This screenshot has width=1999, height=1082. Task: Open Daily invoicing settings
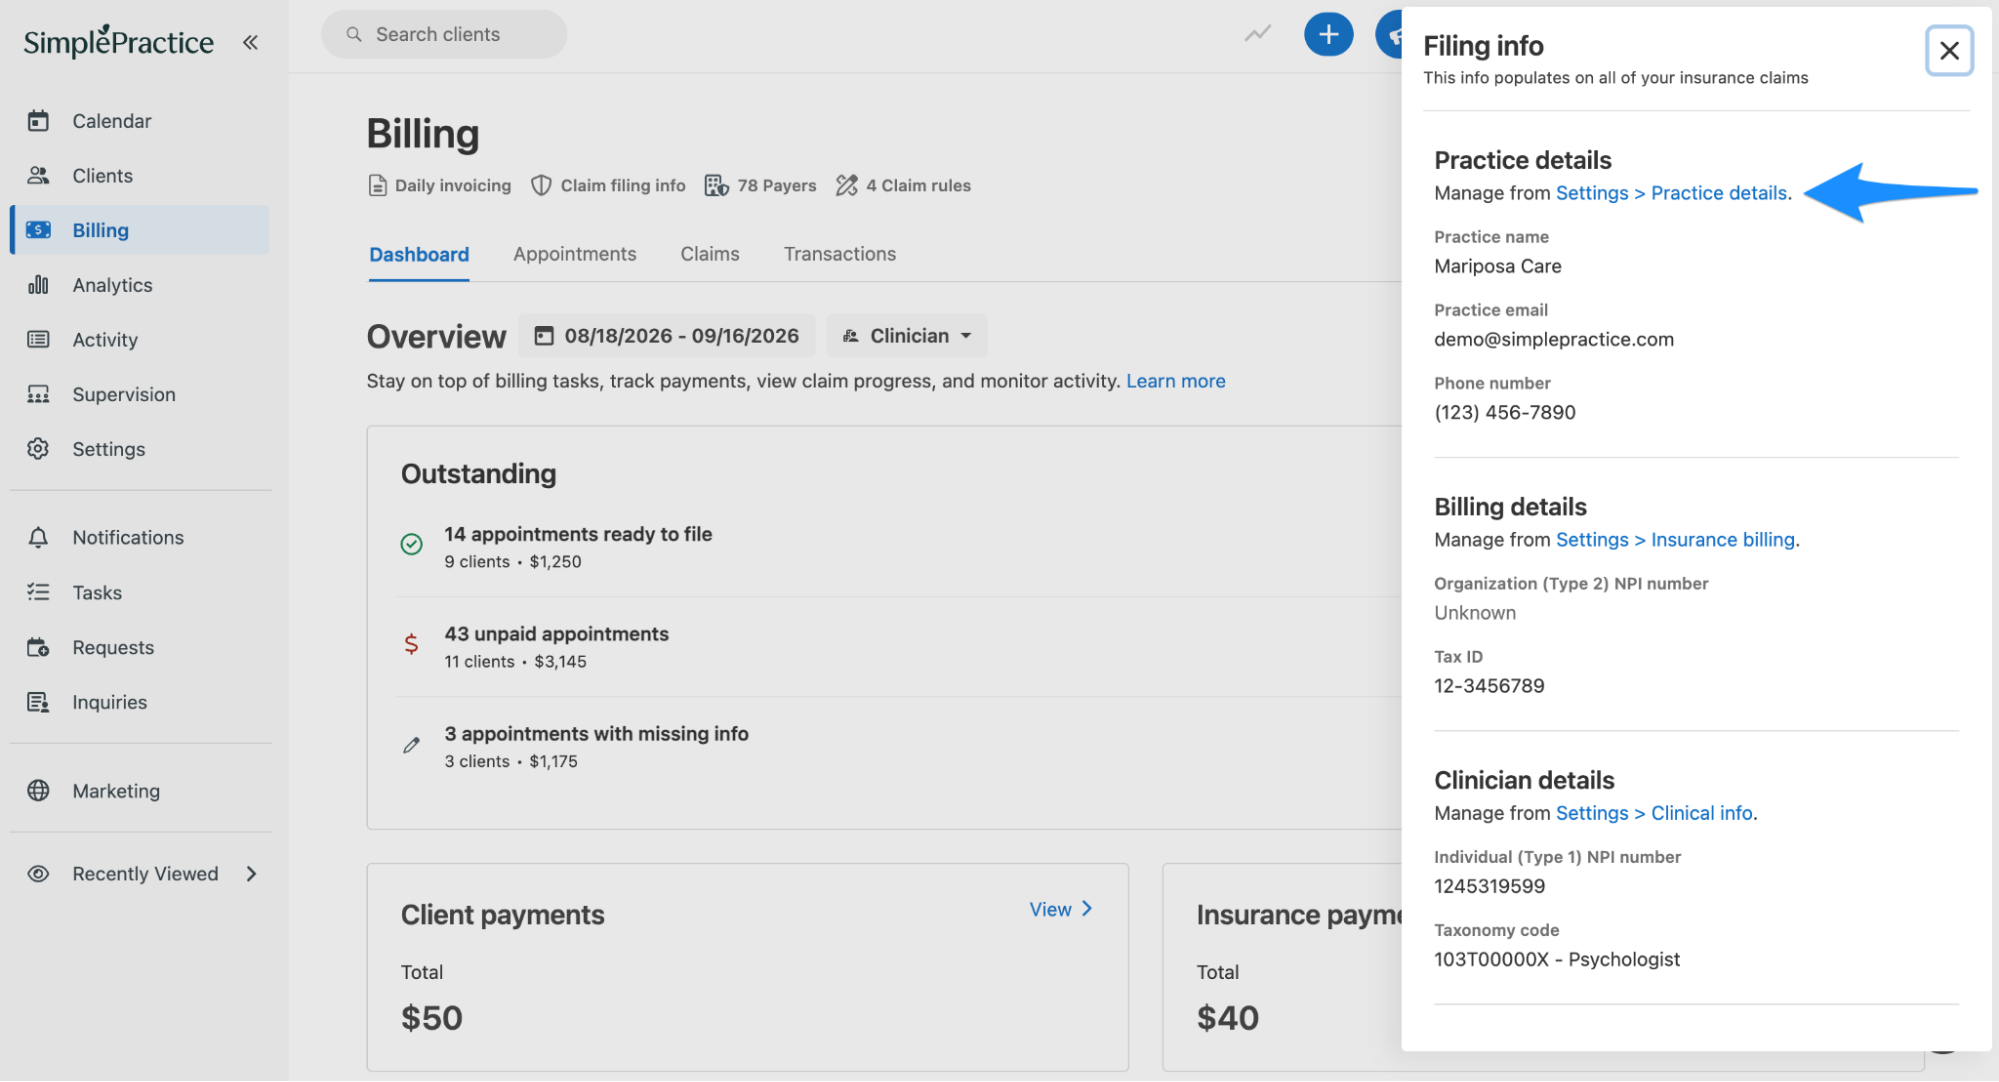[440, 186]
